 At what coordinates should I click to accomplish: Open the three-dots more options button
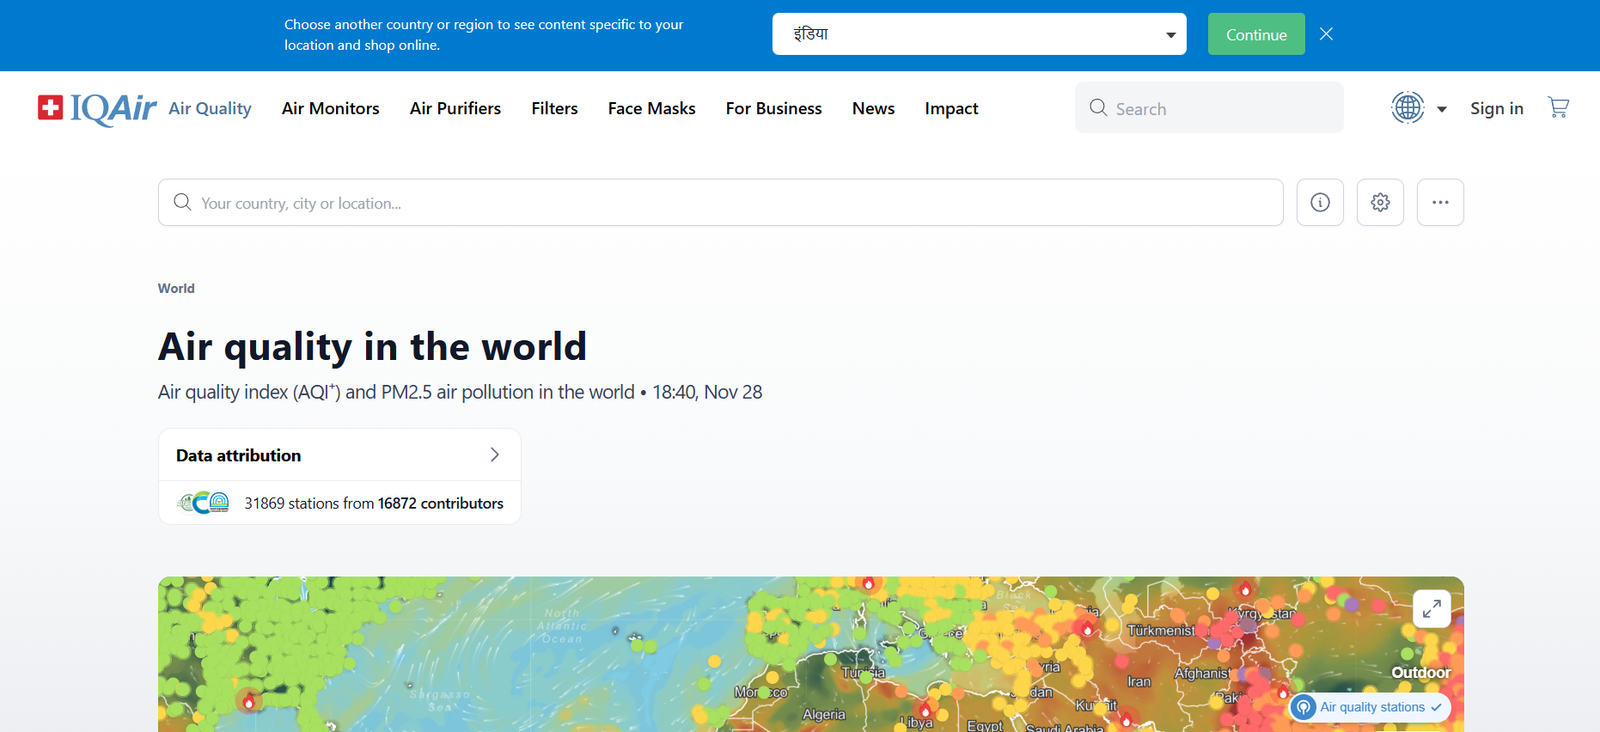click(1440, 202)
